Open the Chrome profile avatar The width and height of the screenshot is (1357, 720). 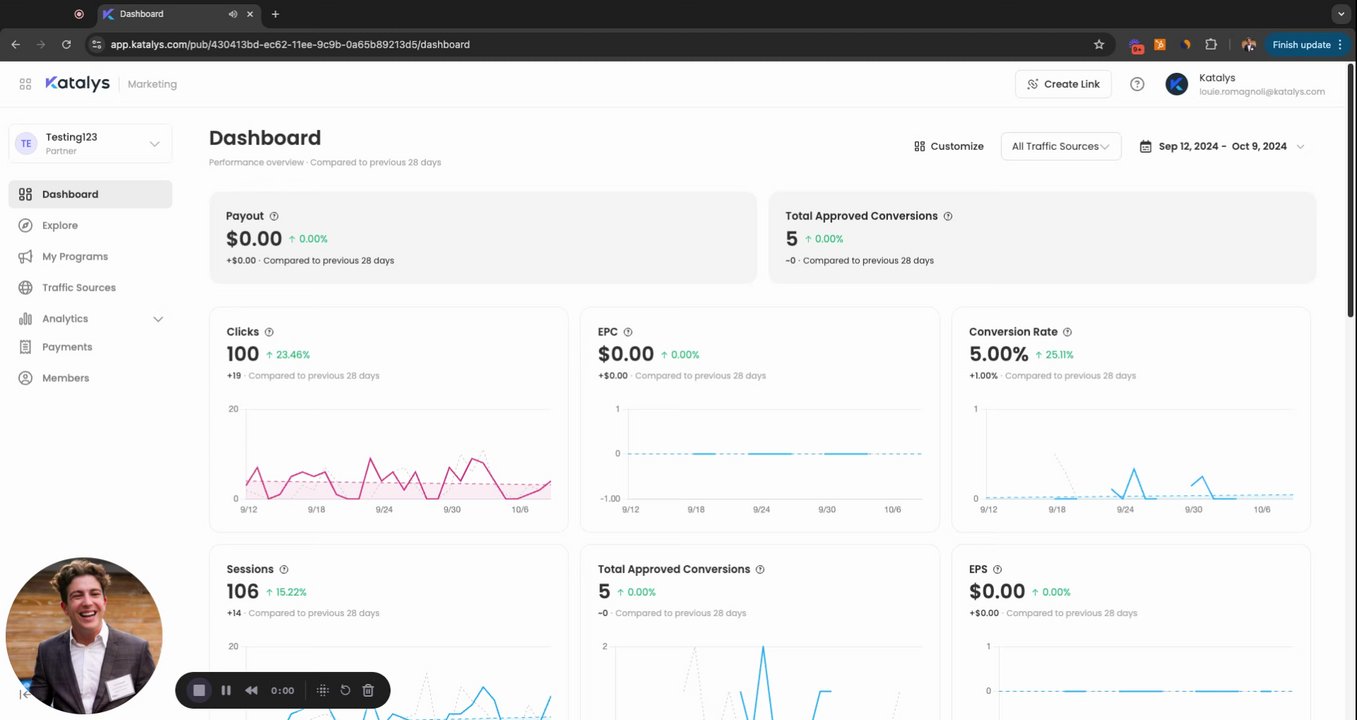tap(1248, 44)
